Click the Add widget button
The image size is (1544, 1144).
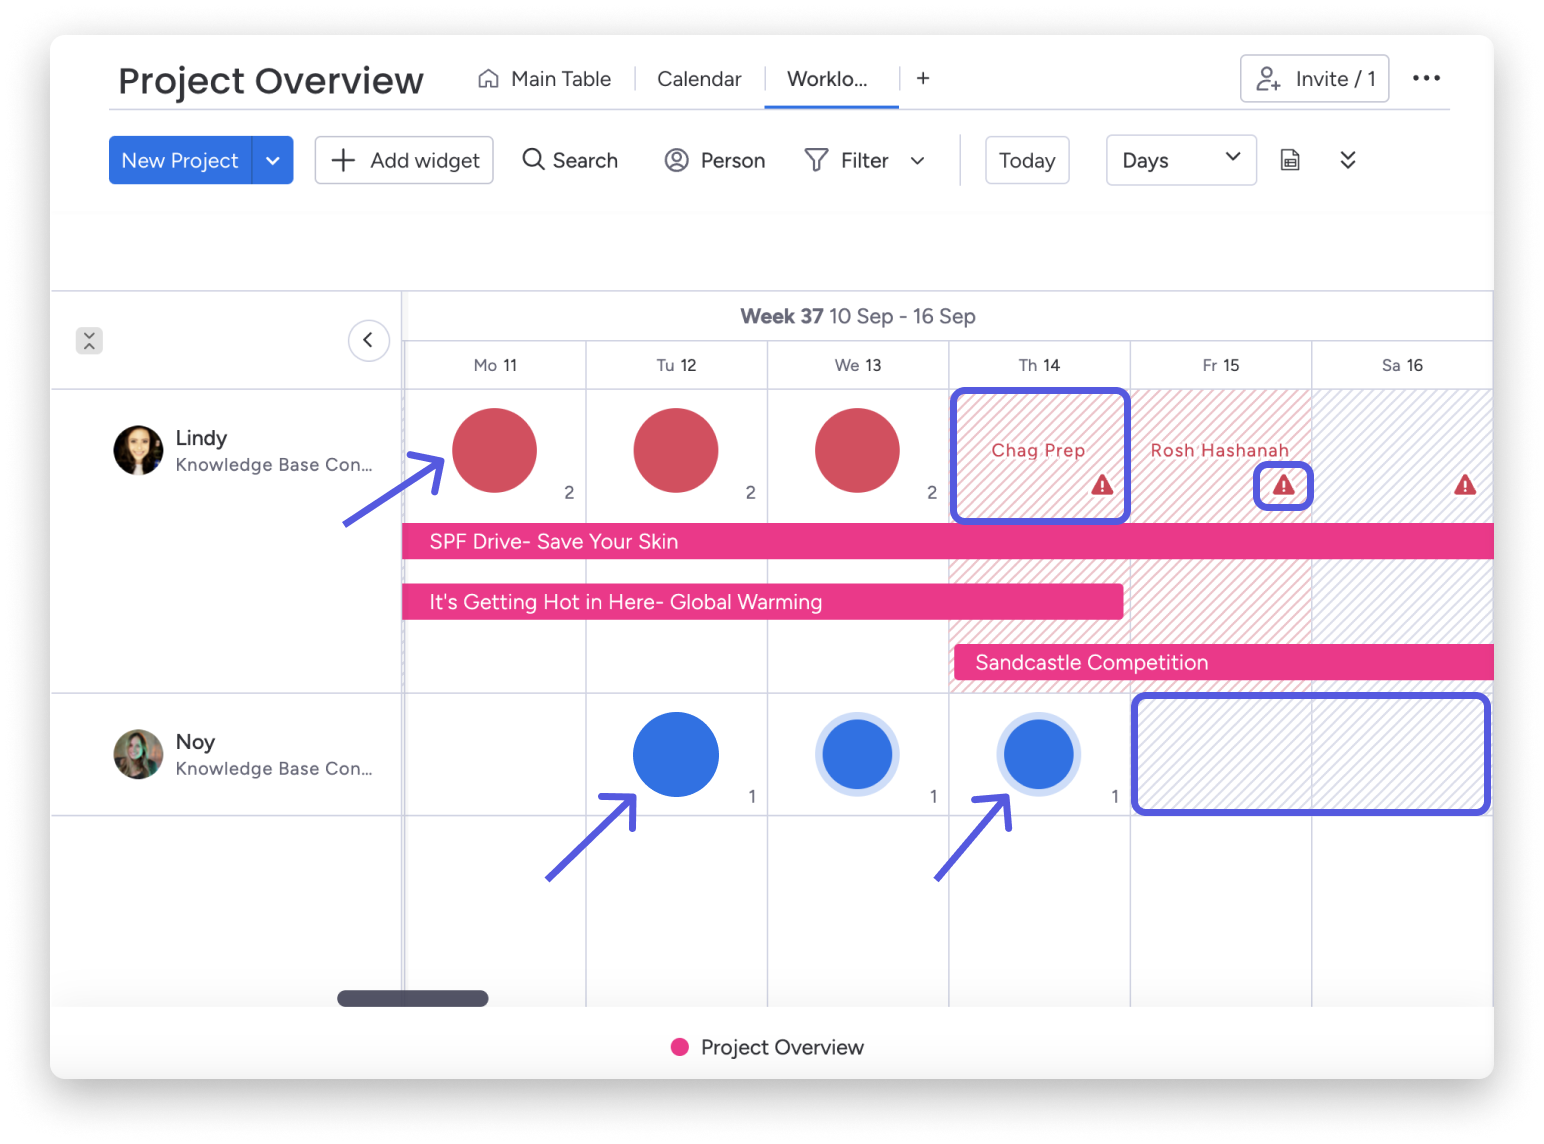click(404, 160)
